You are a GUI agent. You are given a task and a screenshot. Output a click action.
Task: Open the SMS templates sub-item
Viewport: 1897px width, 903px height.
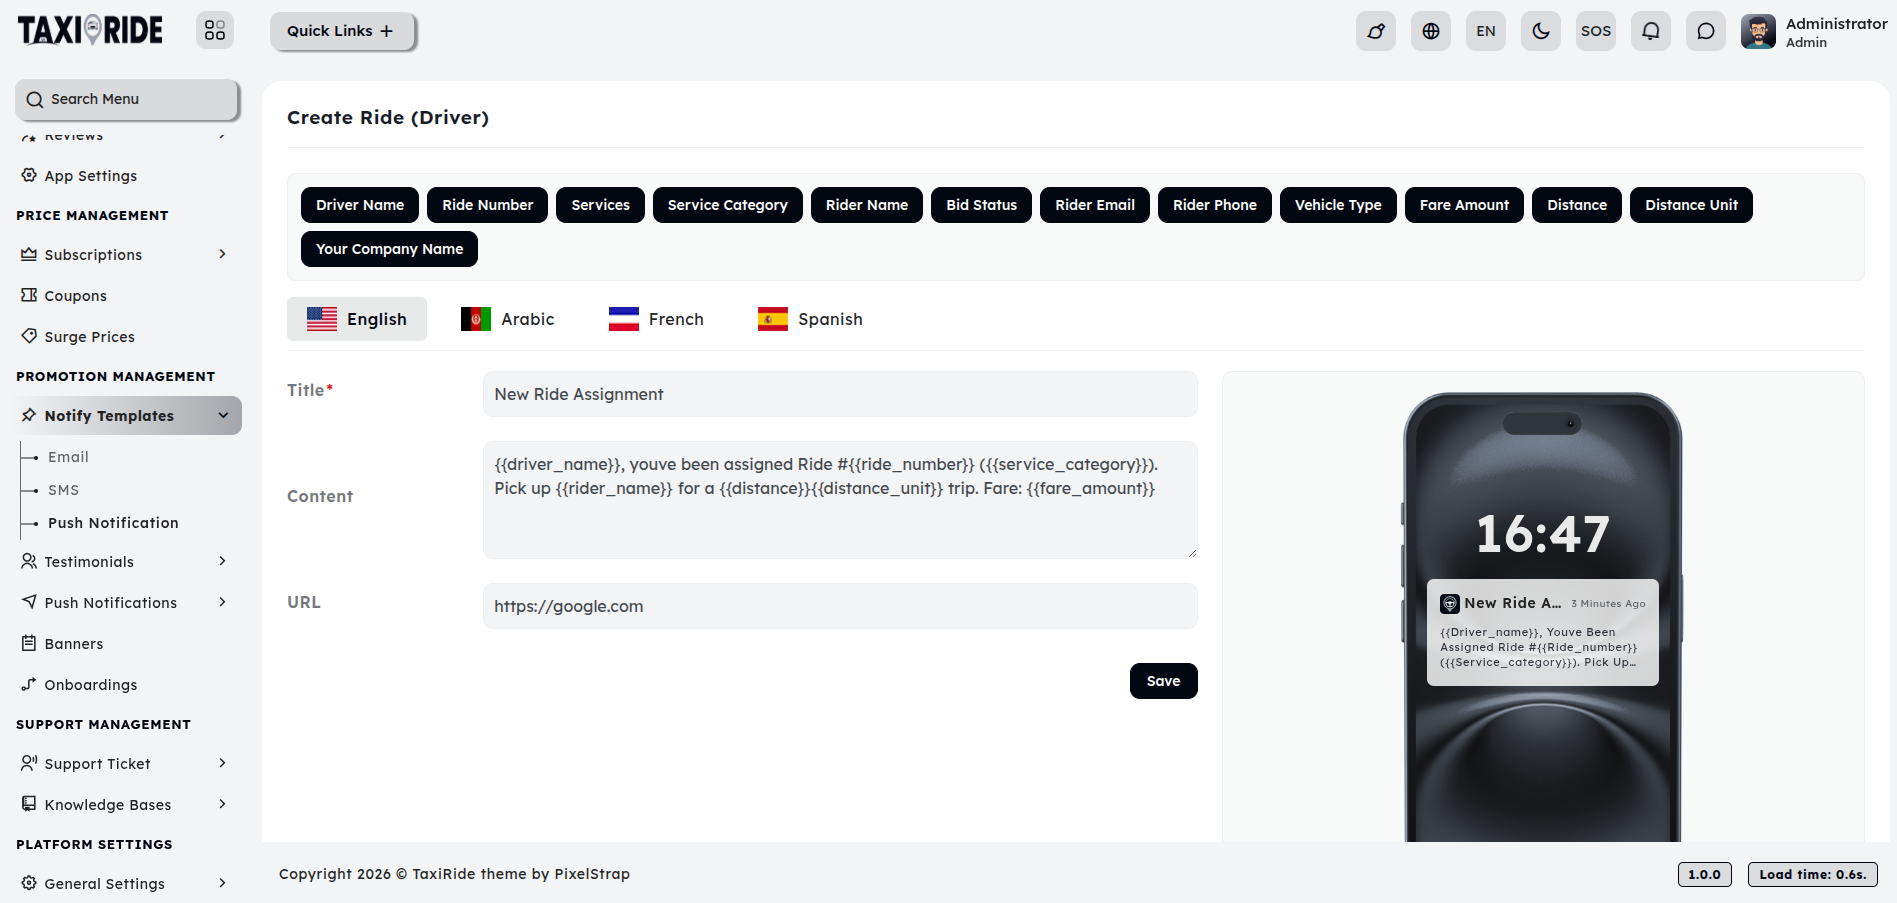(x=63, y=489)
